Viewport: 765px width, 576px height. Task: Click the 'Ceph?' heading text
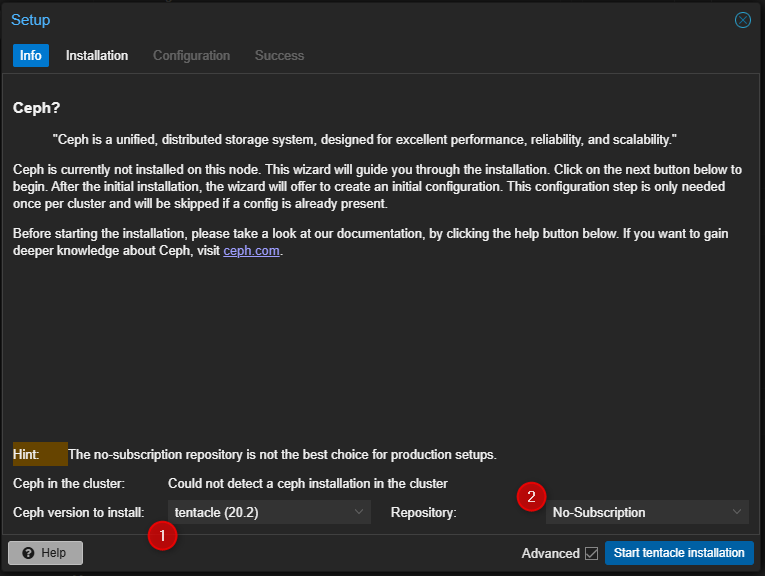(x=37, y=108)
